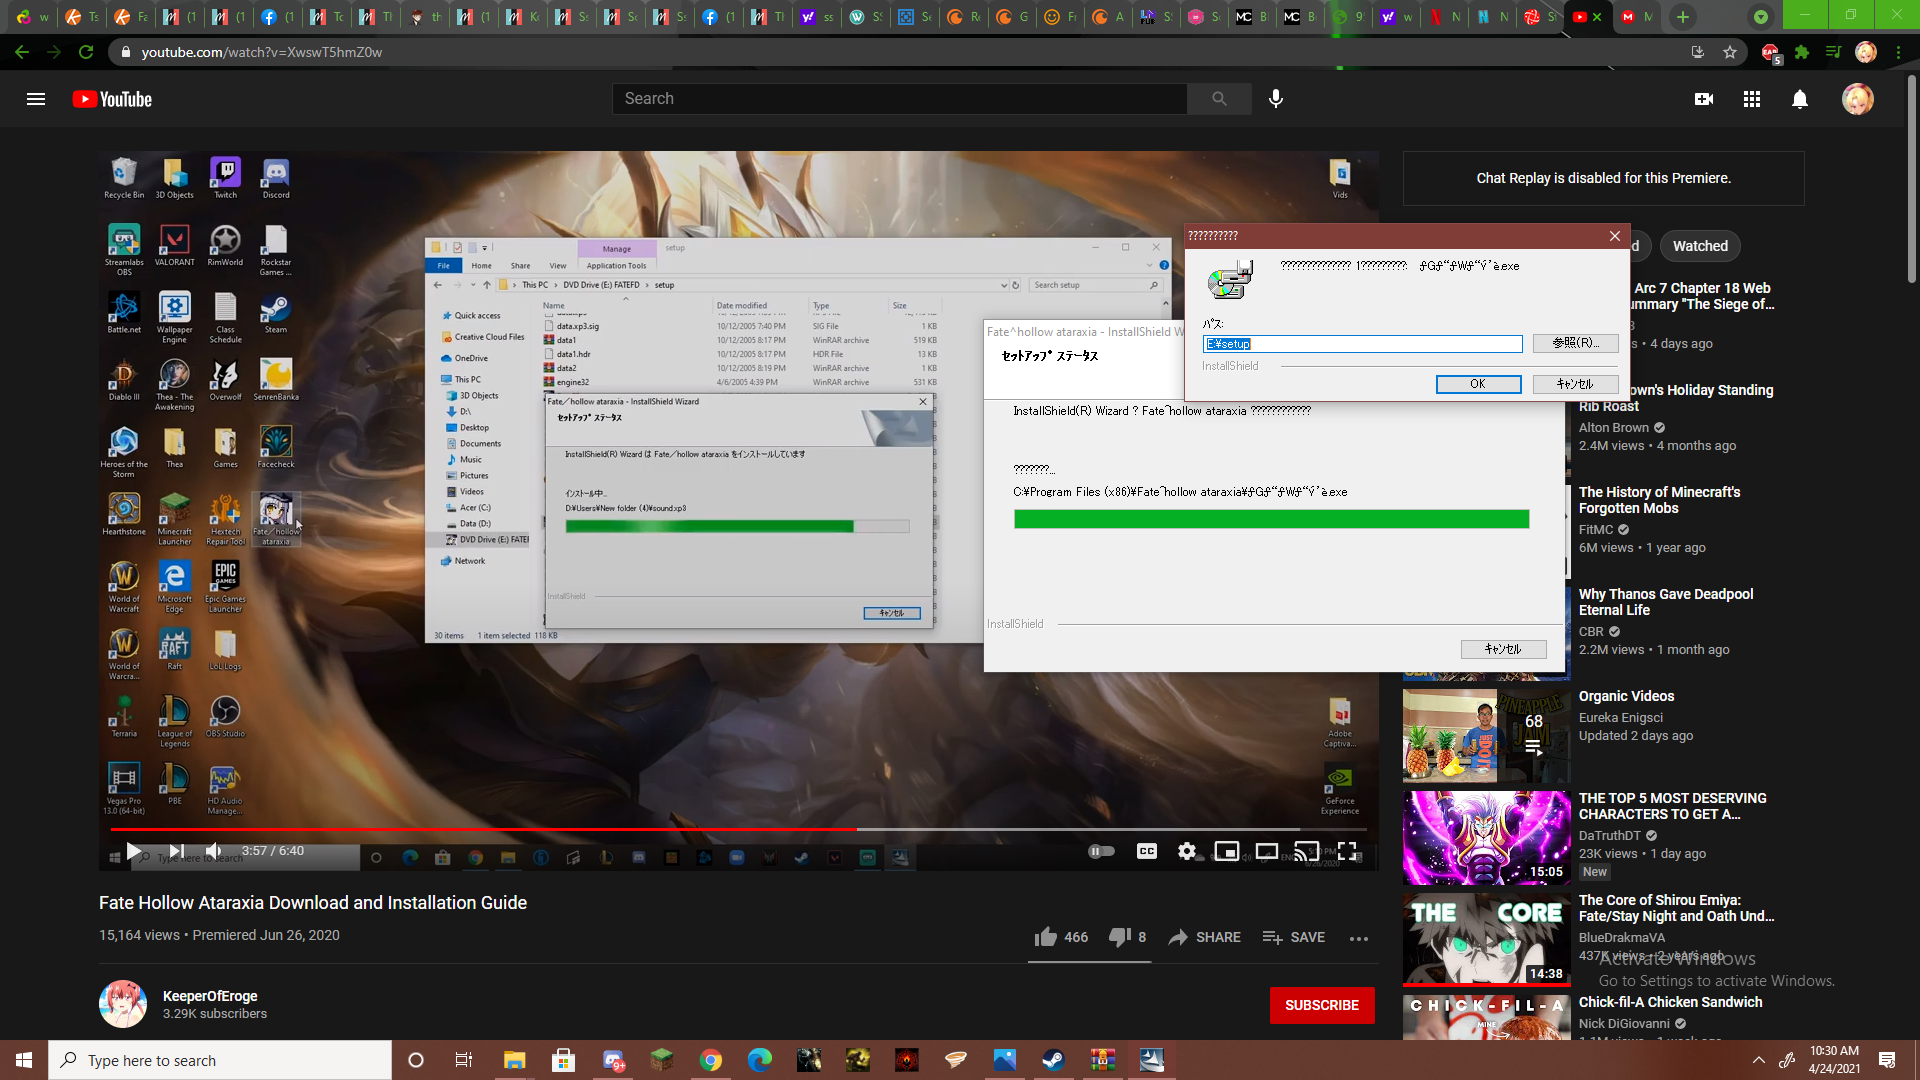Open the more actions ellipsis under video
Screen dimensions: 1920x1080
(x=1359, y=938)
